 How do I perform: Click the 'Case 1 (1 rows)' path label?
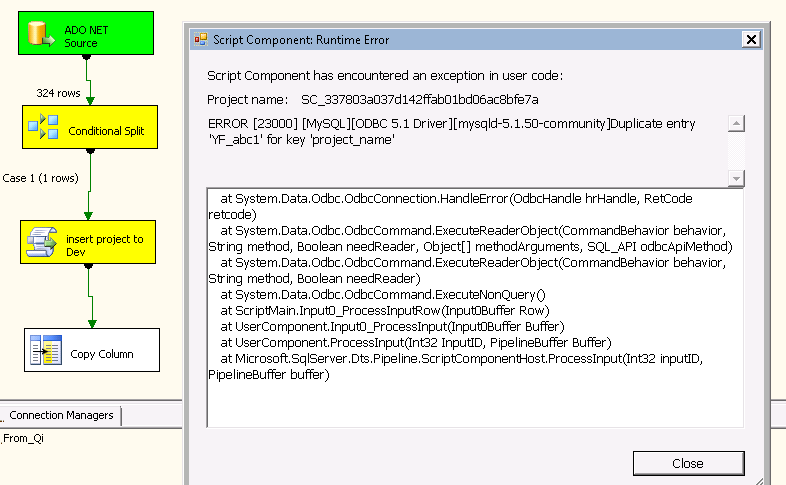[39, 178]
